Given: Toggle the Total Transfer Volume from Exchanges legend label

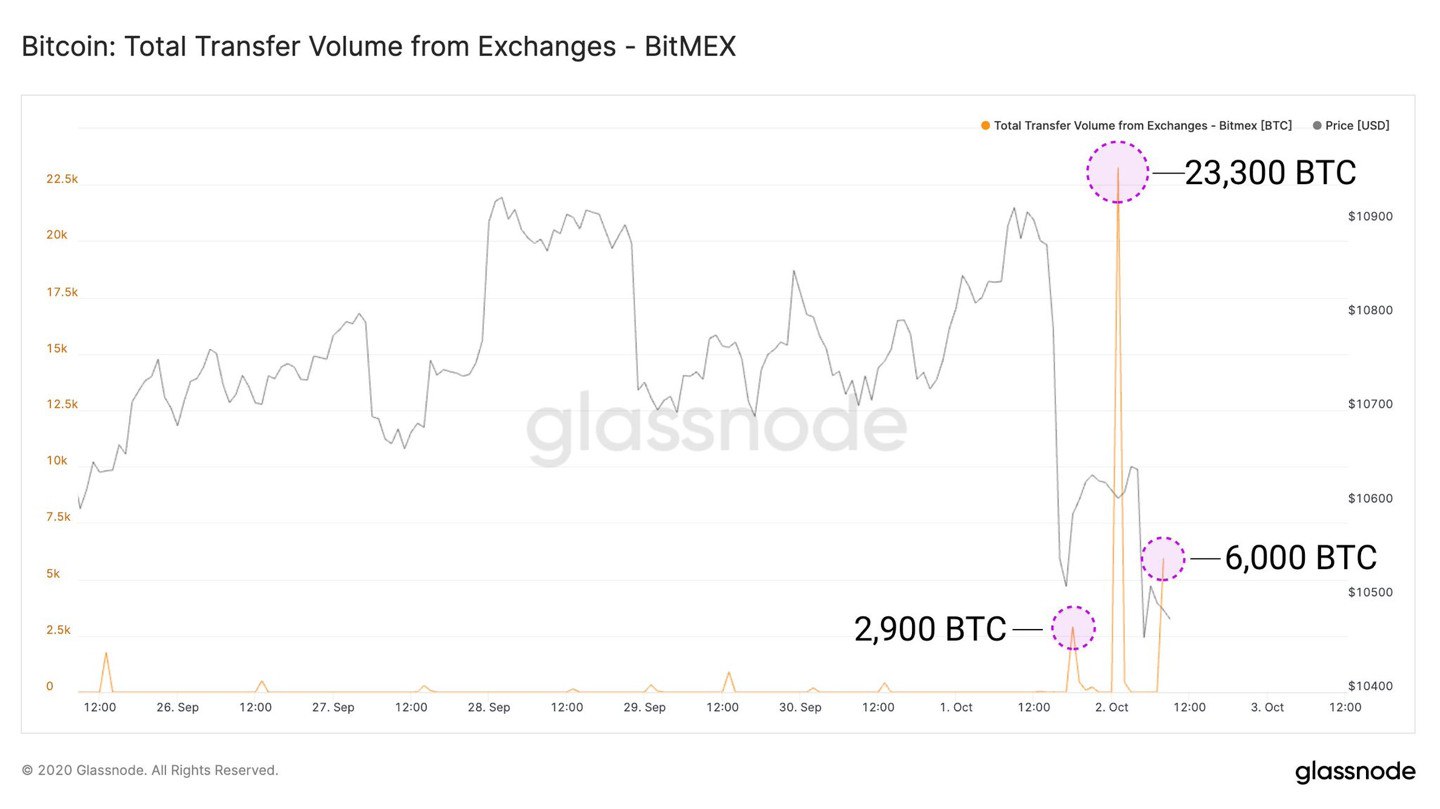Looking at the screenshot, I should coord(1142,126).
